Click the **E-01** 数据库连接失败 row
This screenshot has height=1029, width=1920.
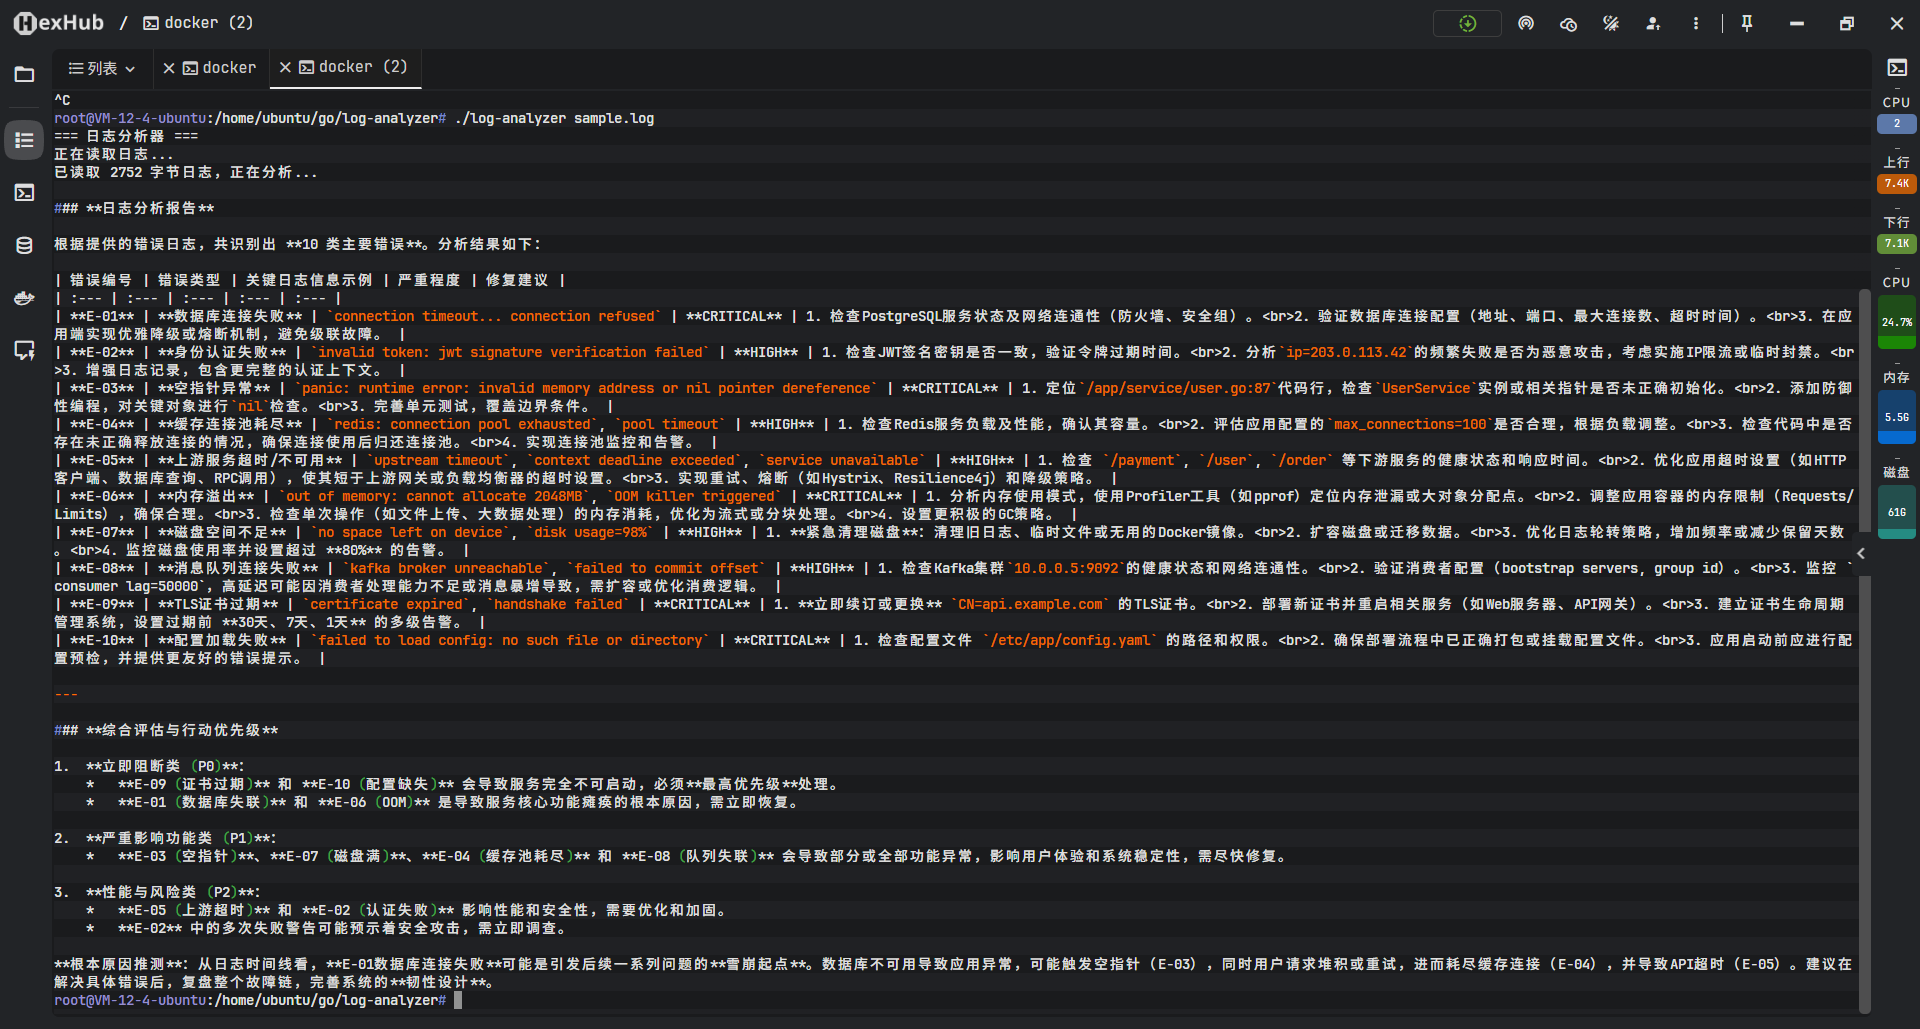click(x=953, y=325)
